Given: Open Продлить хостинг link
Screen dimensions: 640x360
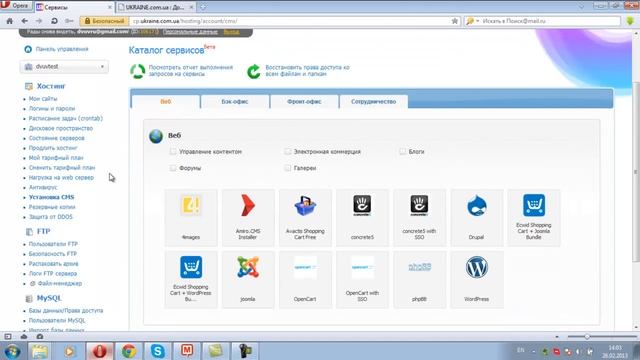Looking at the screenshot, I should point(53,148).
